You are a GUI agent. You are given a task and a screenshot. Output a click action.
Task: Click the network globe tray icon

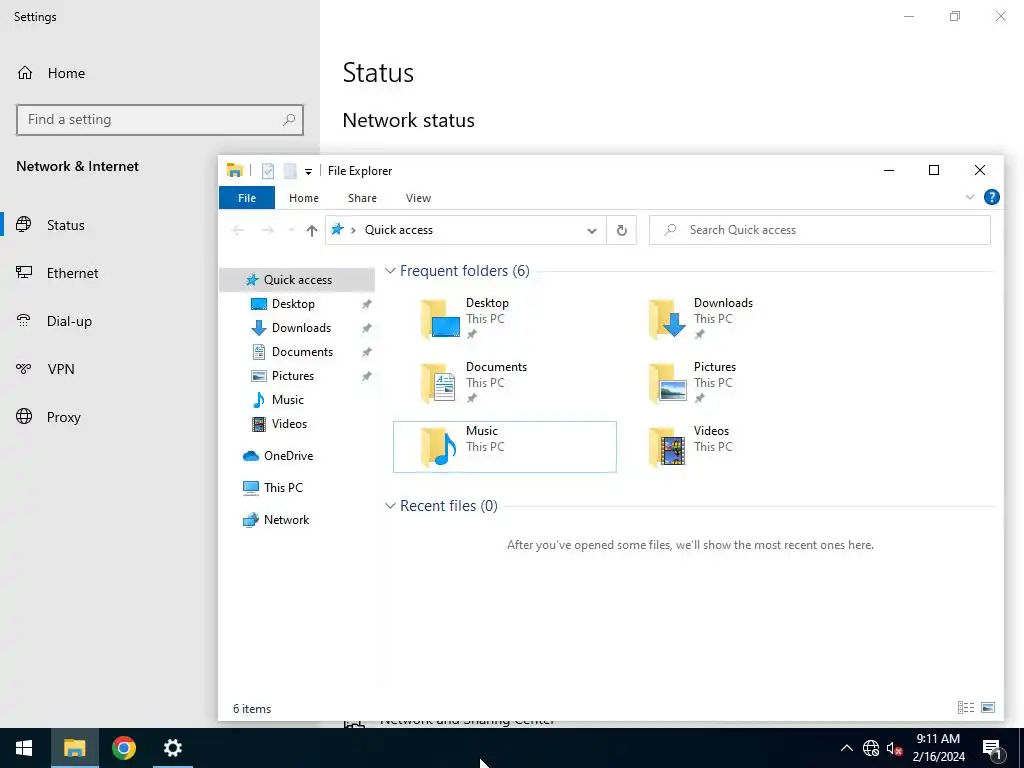click(x=871, y=748)
